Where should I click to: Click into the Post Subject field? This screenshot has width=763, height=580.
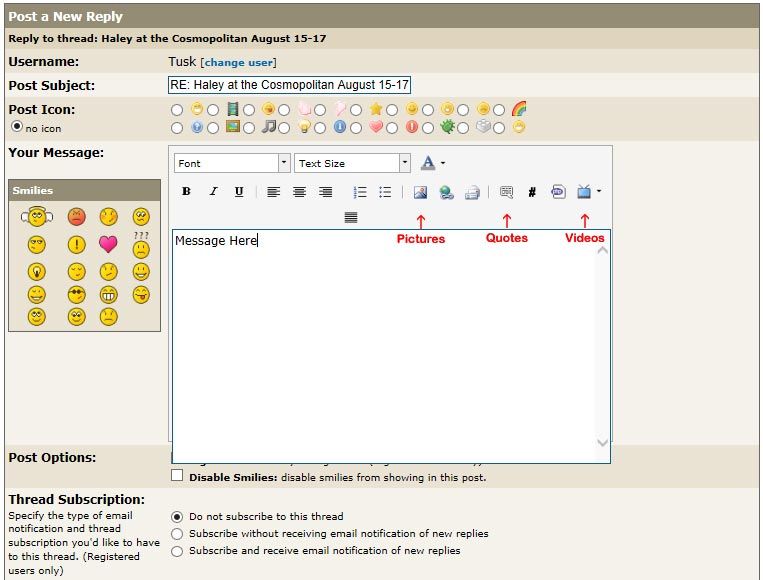[289, 85]
